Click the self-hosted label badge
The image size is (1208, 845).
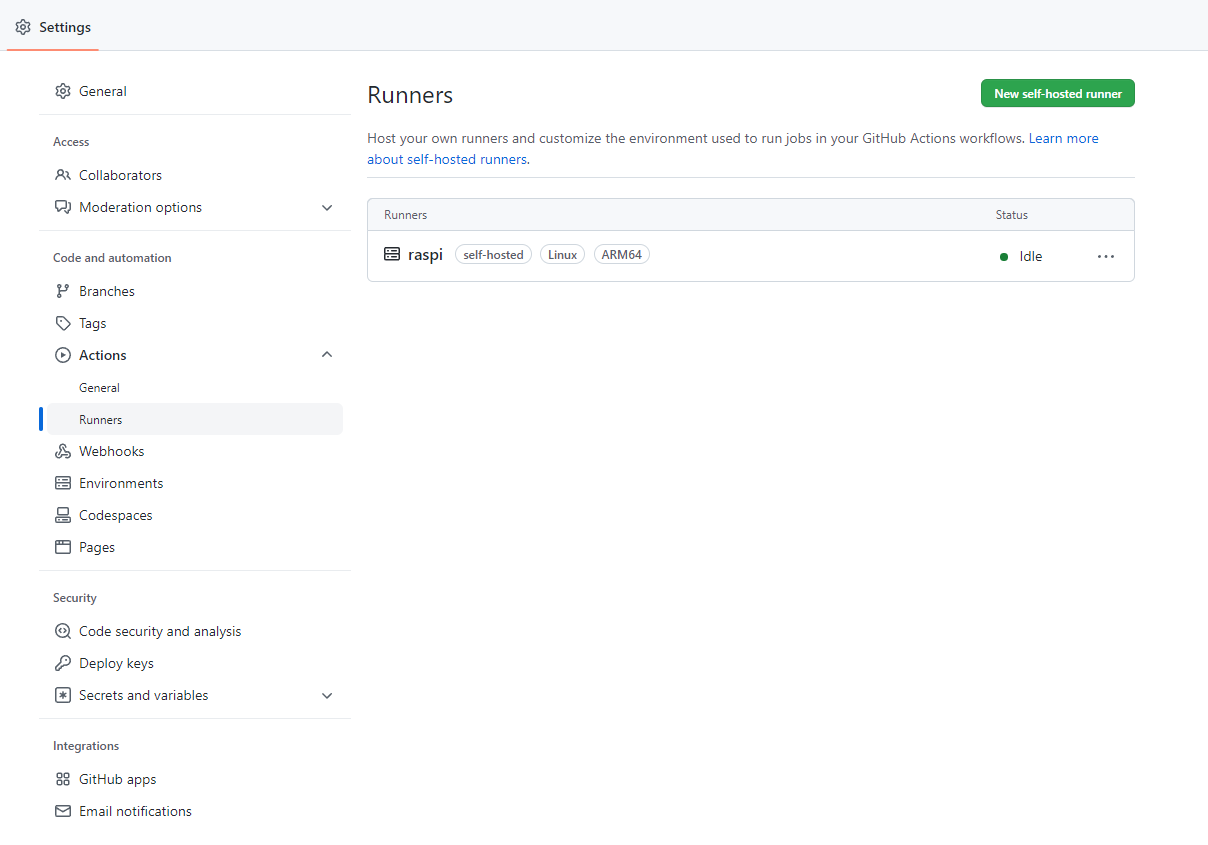tap(493, 255)
